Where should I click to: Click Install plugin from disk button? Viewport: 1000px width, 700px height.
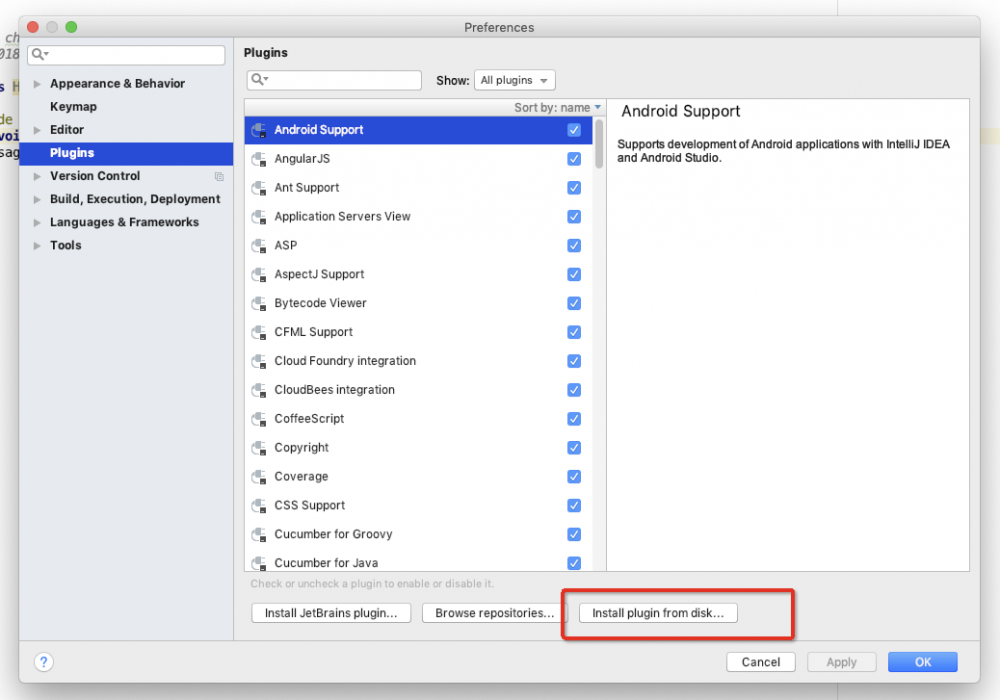click(x=657, y=613)
